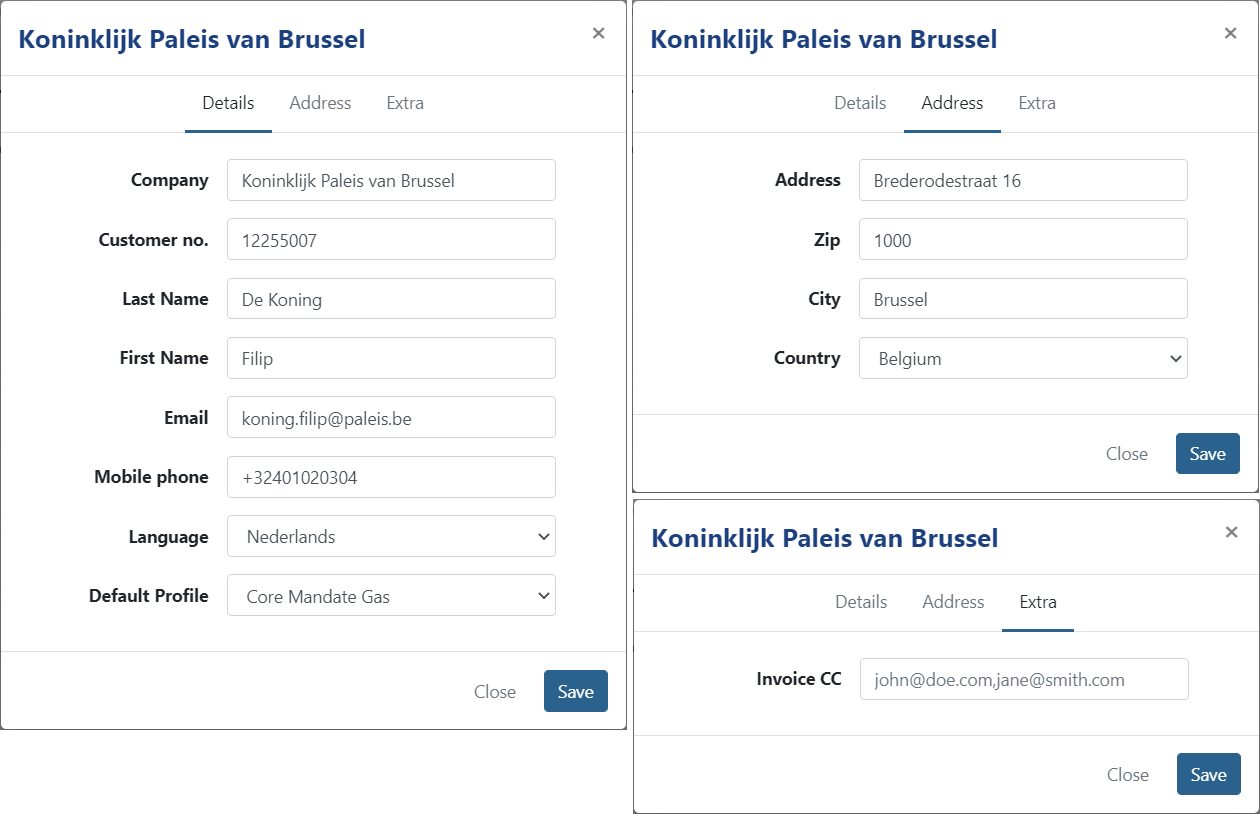Image resolution: width=1260 pixels, height=814 pixels.
Task: Switch to Address tab in the Company form dialog
Action: pyautogui.click(x=320, y=103)
